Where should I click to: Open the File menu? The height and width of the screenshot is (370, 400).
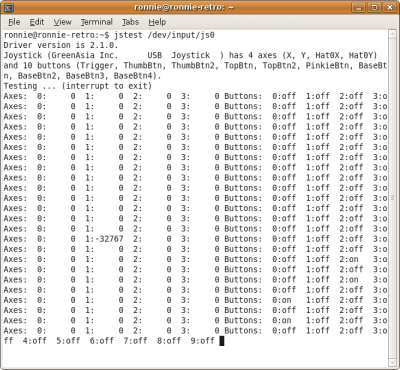click(x=14, y=22)
